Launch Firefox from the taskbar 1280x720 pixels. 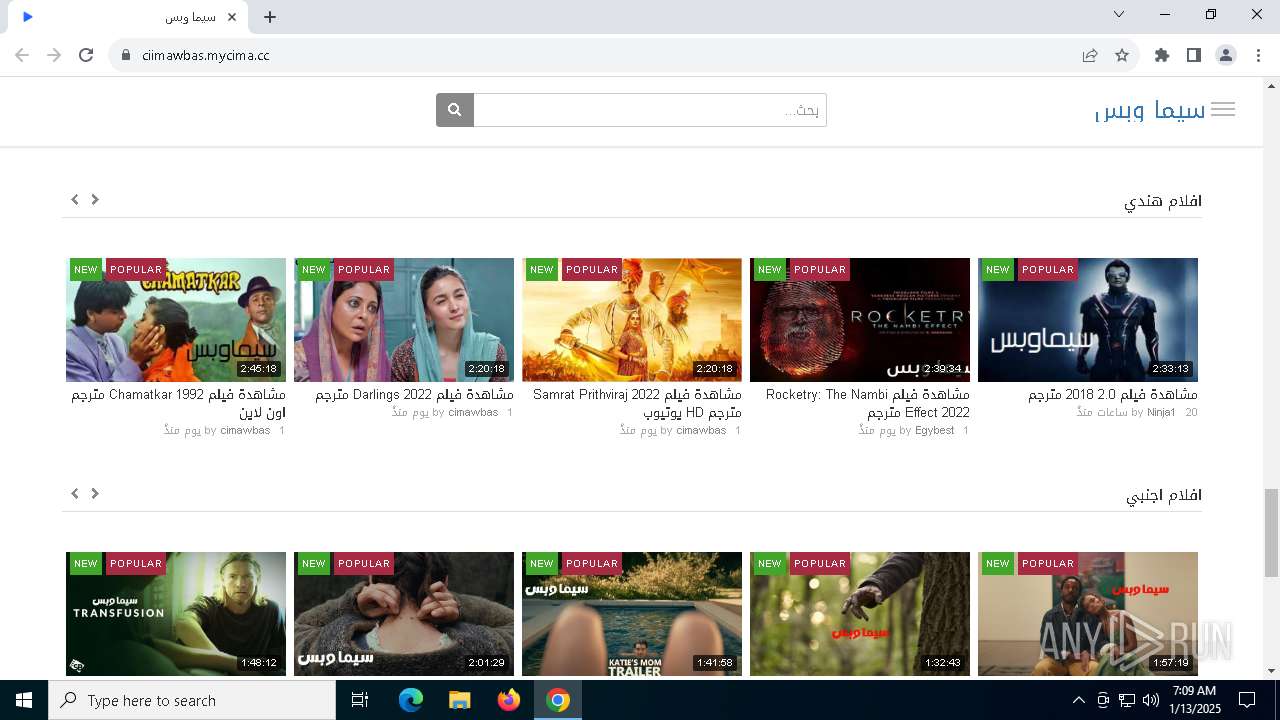(x=509, y=700)
